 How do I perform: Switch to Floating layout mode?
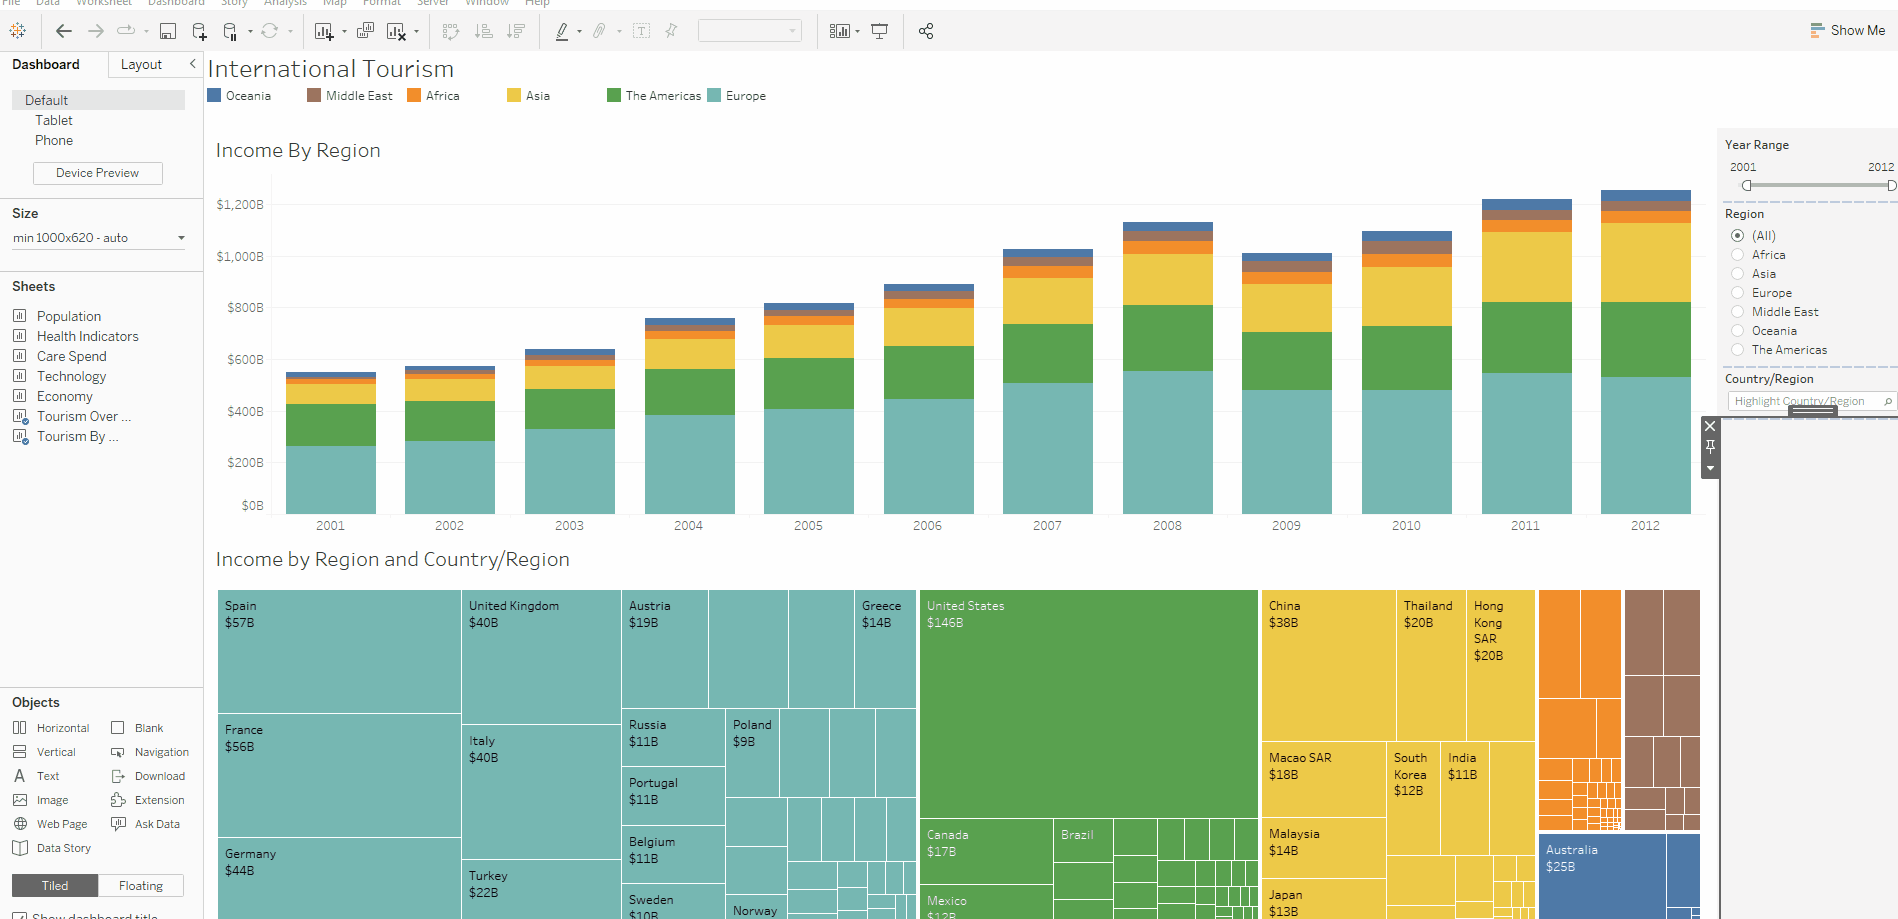click(140, 885)
